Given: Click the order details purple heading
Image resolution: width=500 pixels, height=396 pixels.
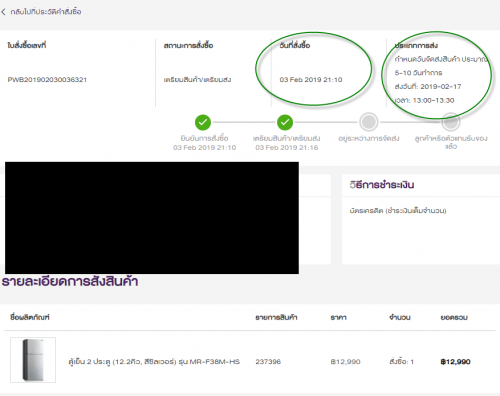Looking at the screenshot, I should pos(70,282).
